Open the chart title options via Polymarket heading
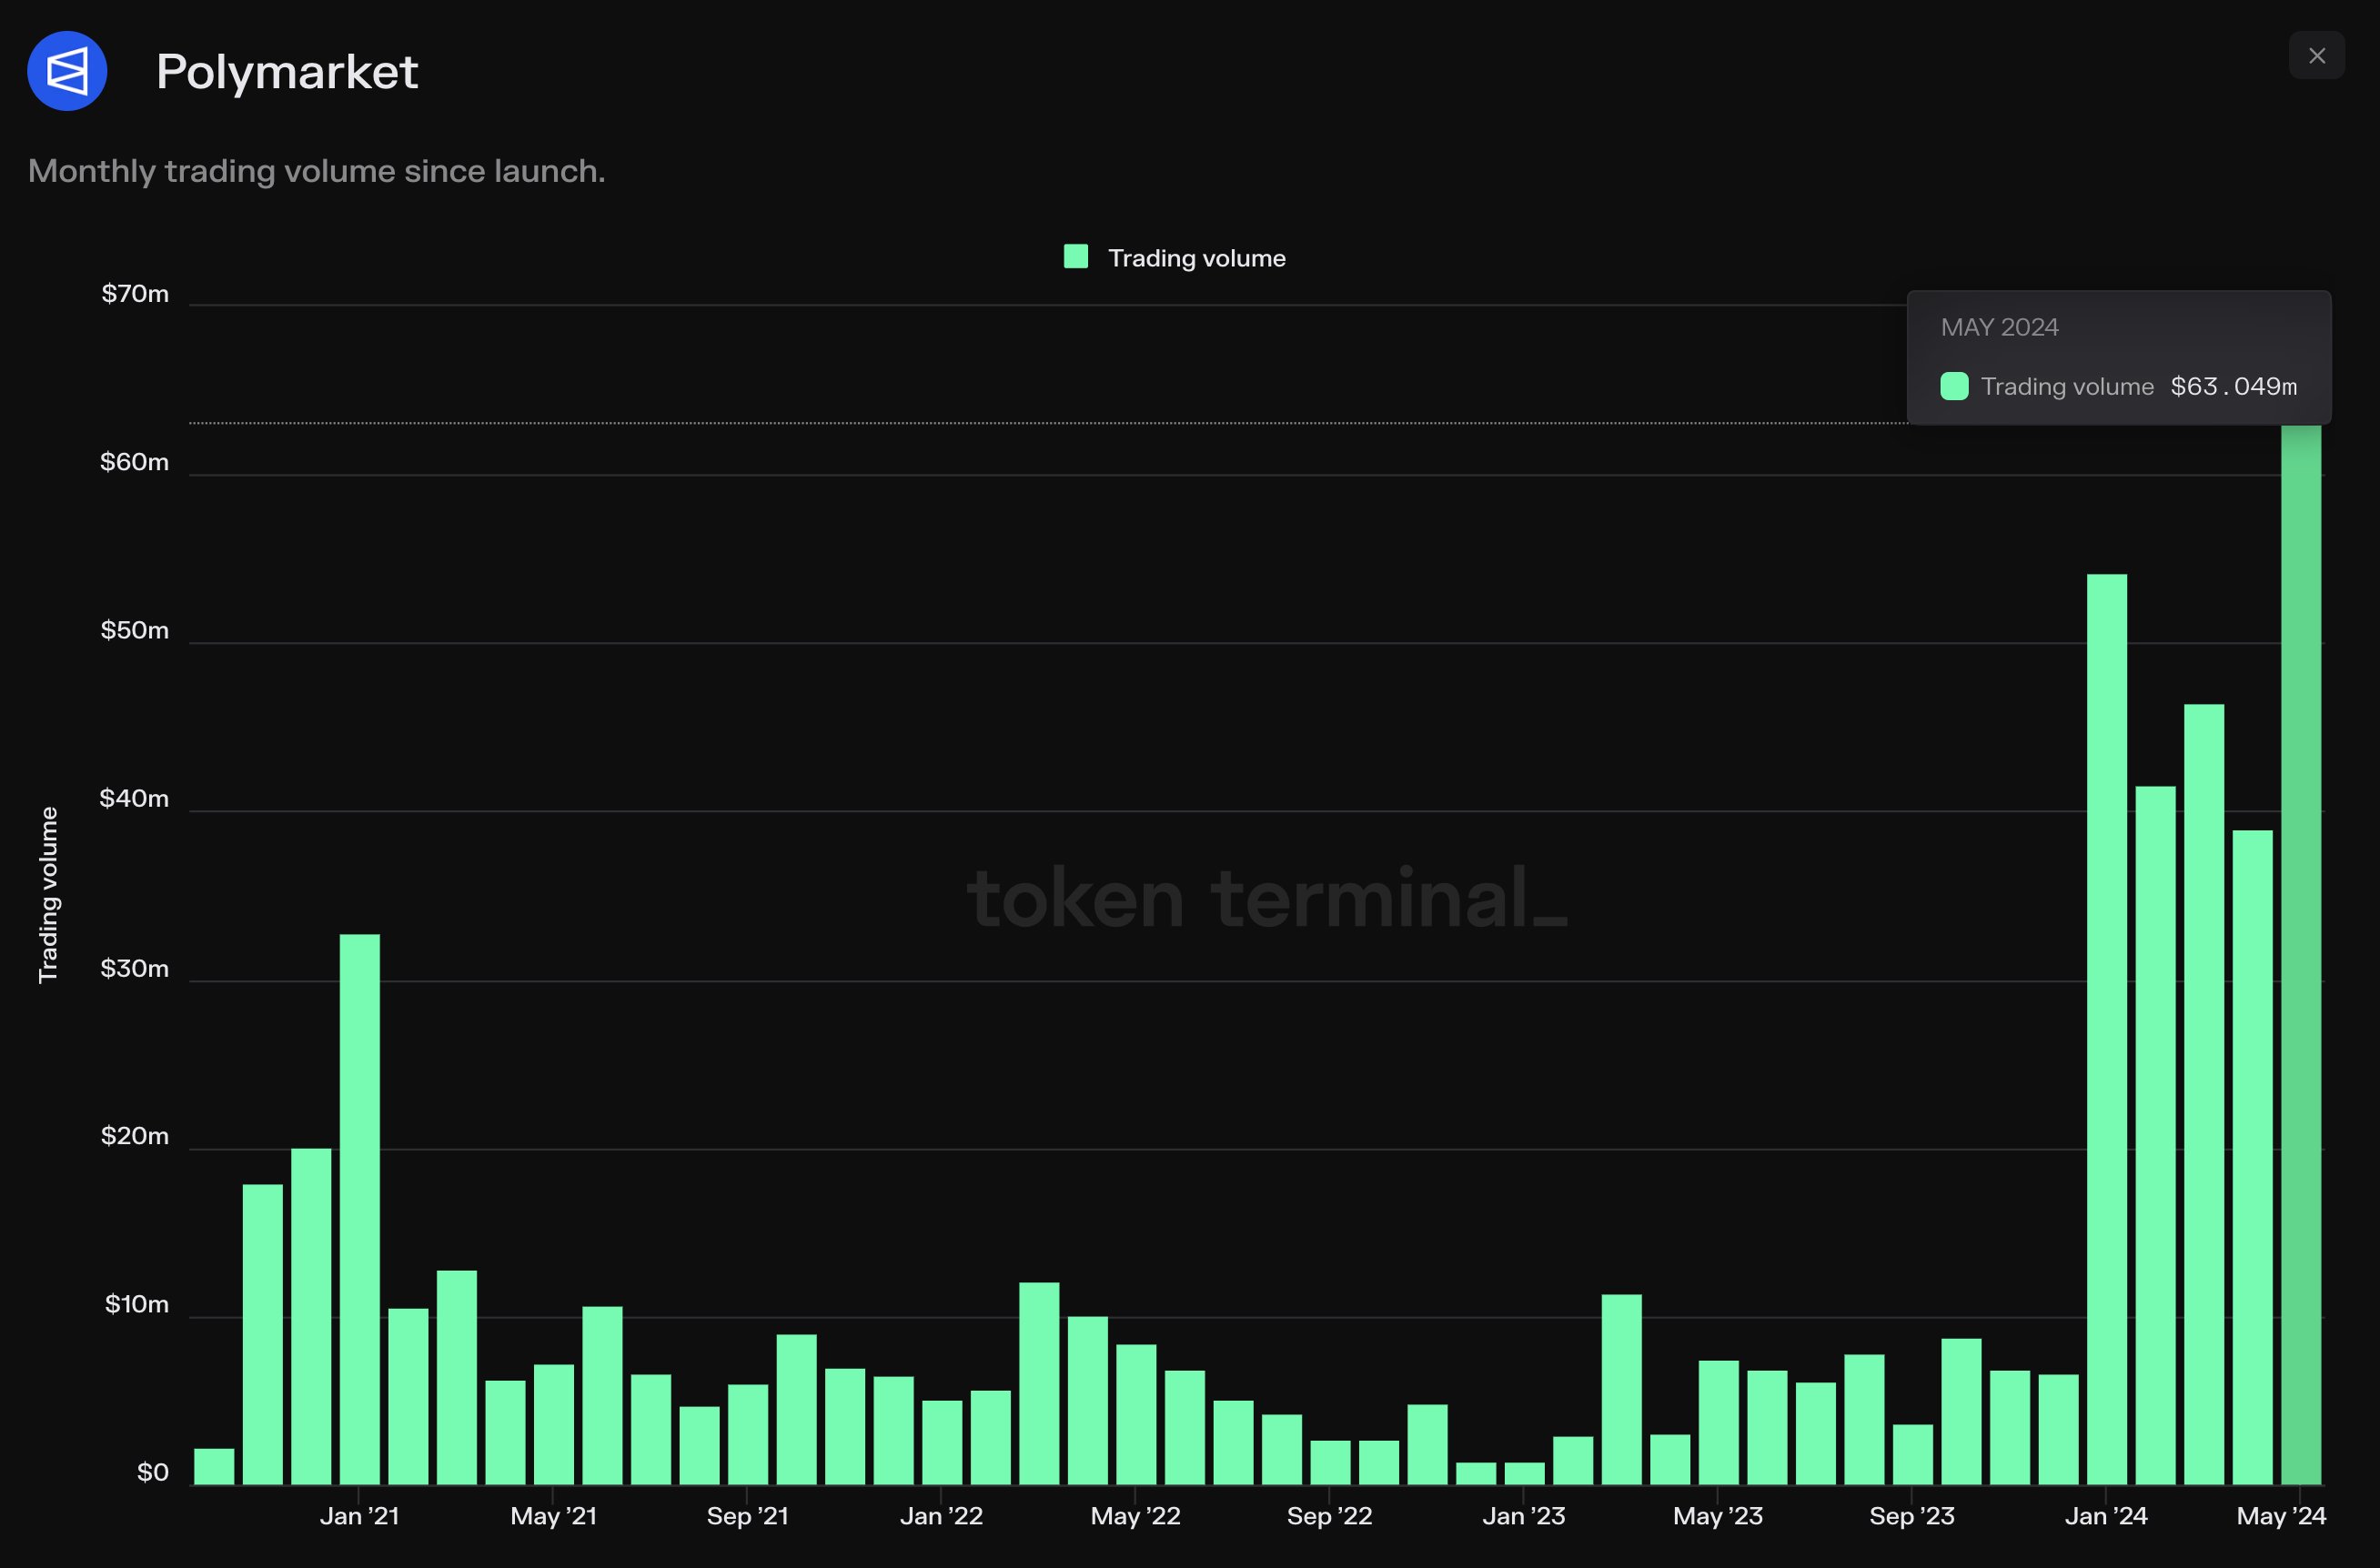This screenshot has width=2380, height=1568. pos(287,70)
